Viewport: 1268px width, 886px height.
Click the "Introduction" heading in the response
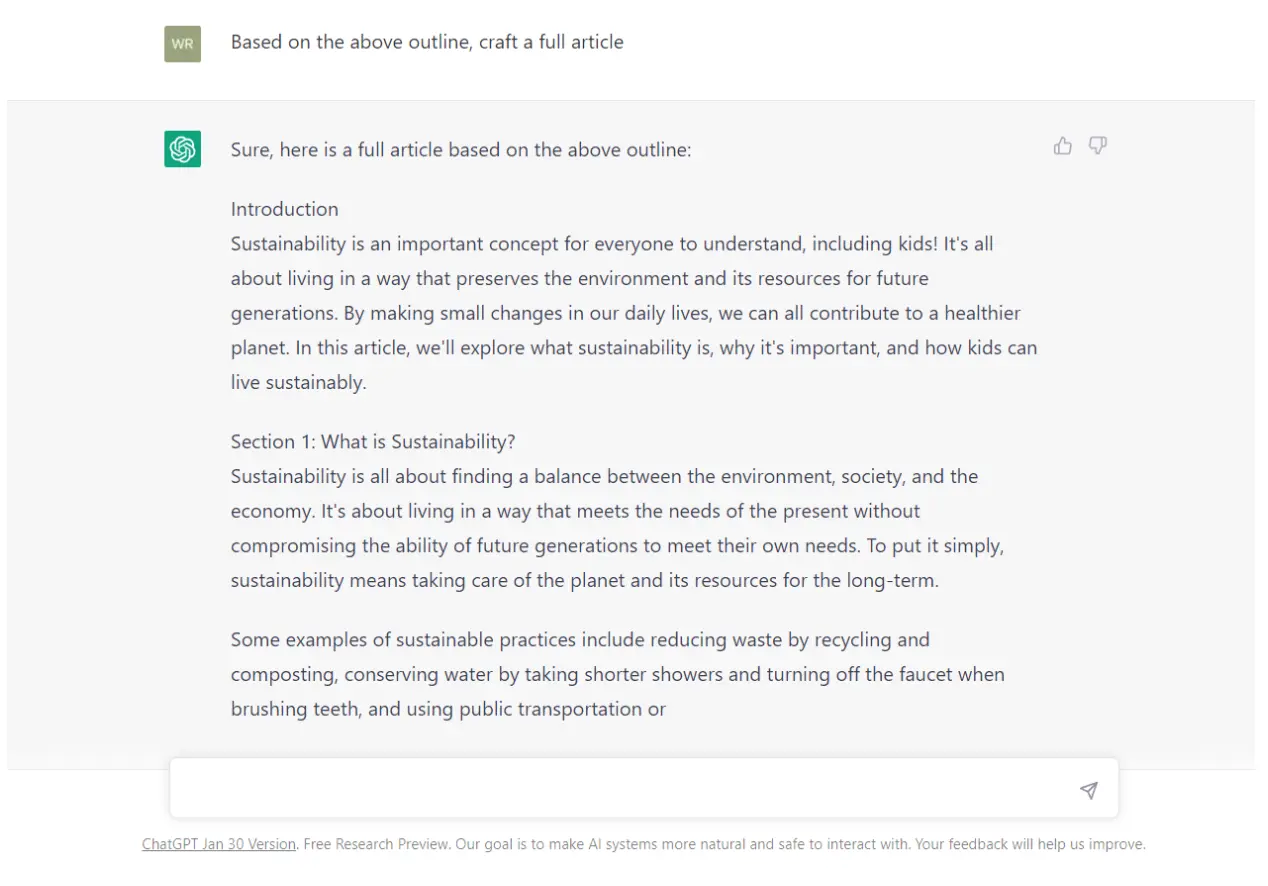point(284,209)
